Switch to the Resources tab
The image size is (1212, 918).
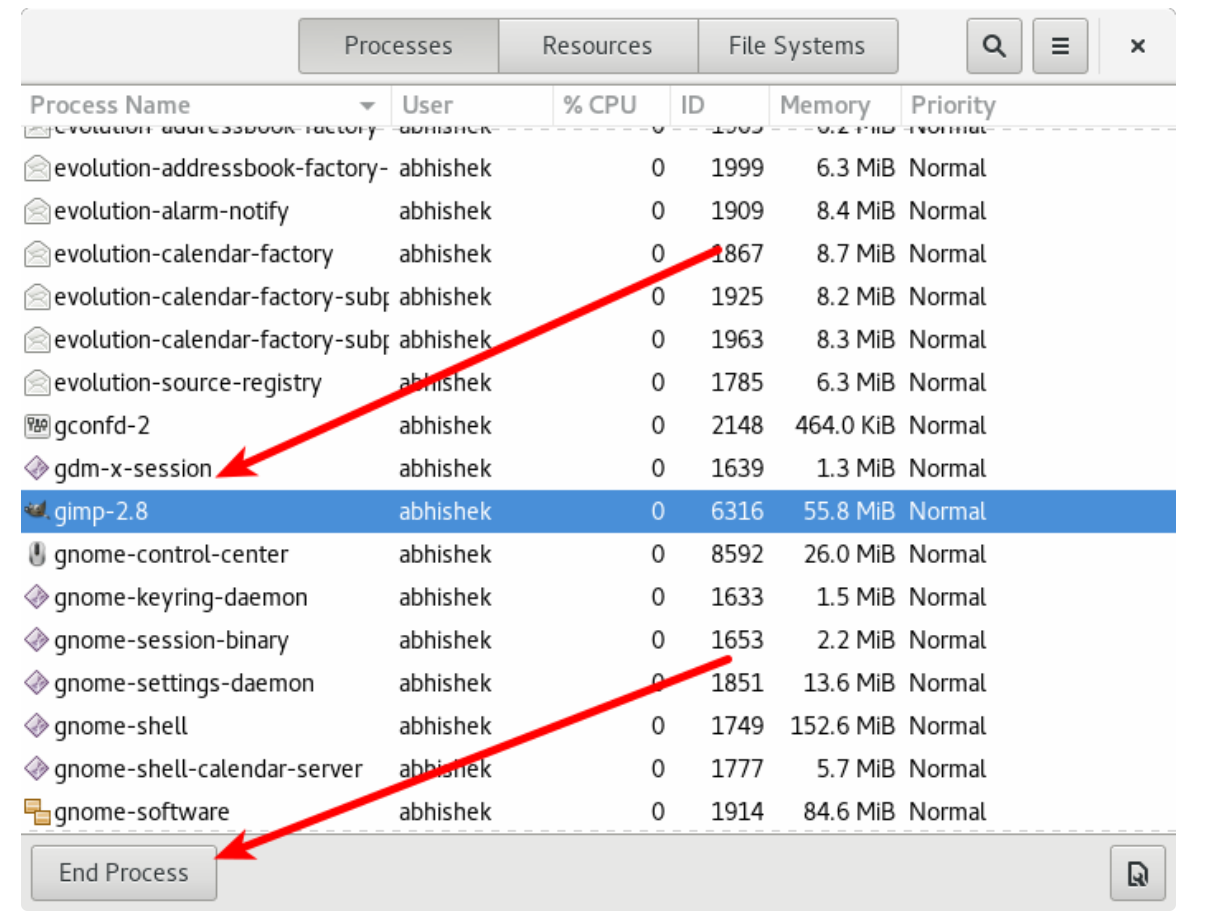(597, 46)
